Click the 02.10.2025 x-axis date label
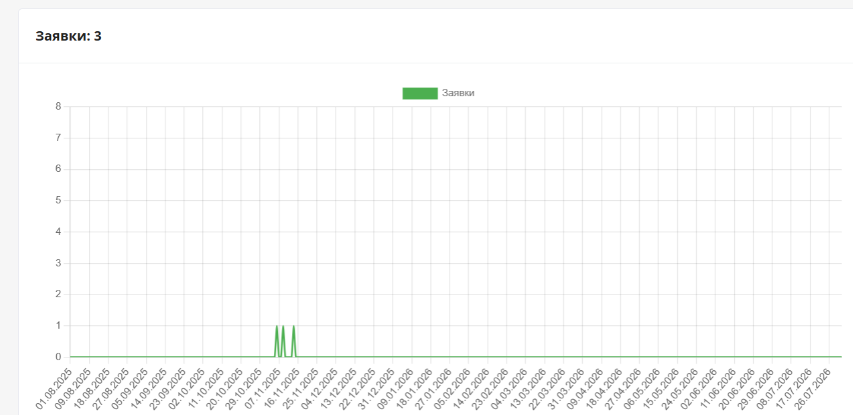 tap(185, 390)
